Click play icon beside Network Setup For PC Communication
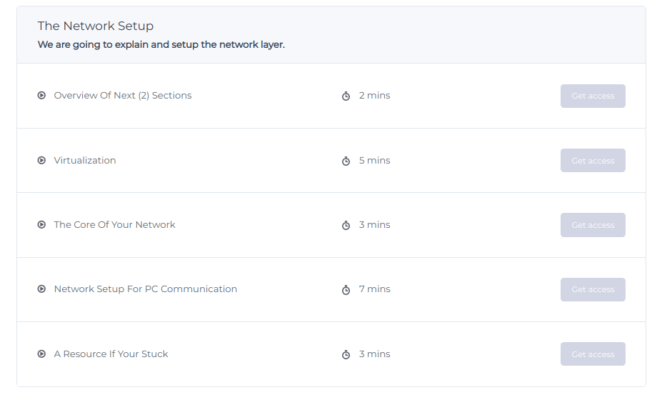 [x=42, y=289]
